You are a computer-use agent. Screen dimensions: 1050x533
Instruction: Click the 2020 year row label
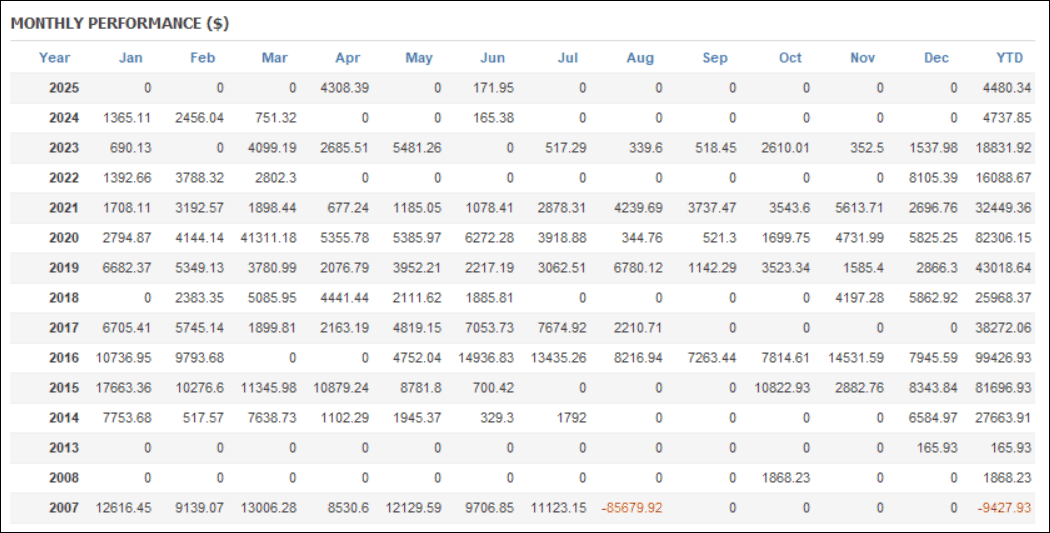63,238
